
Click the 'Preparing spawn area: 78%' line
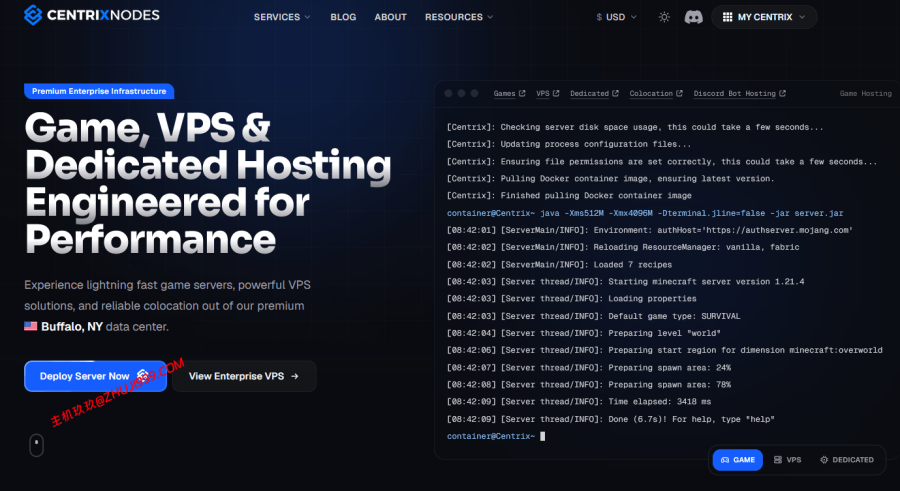click(x=589, y=385)
